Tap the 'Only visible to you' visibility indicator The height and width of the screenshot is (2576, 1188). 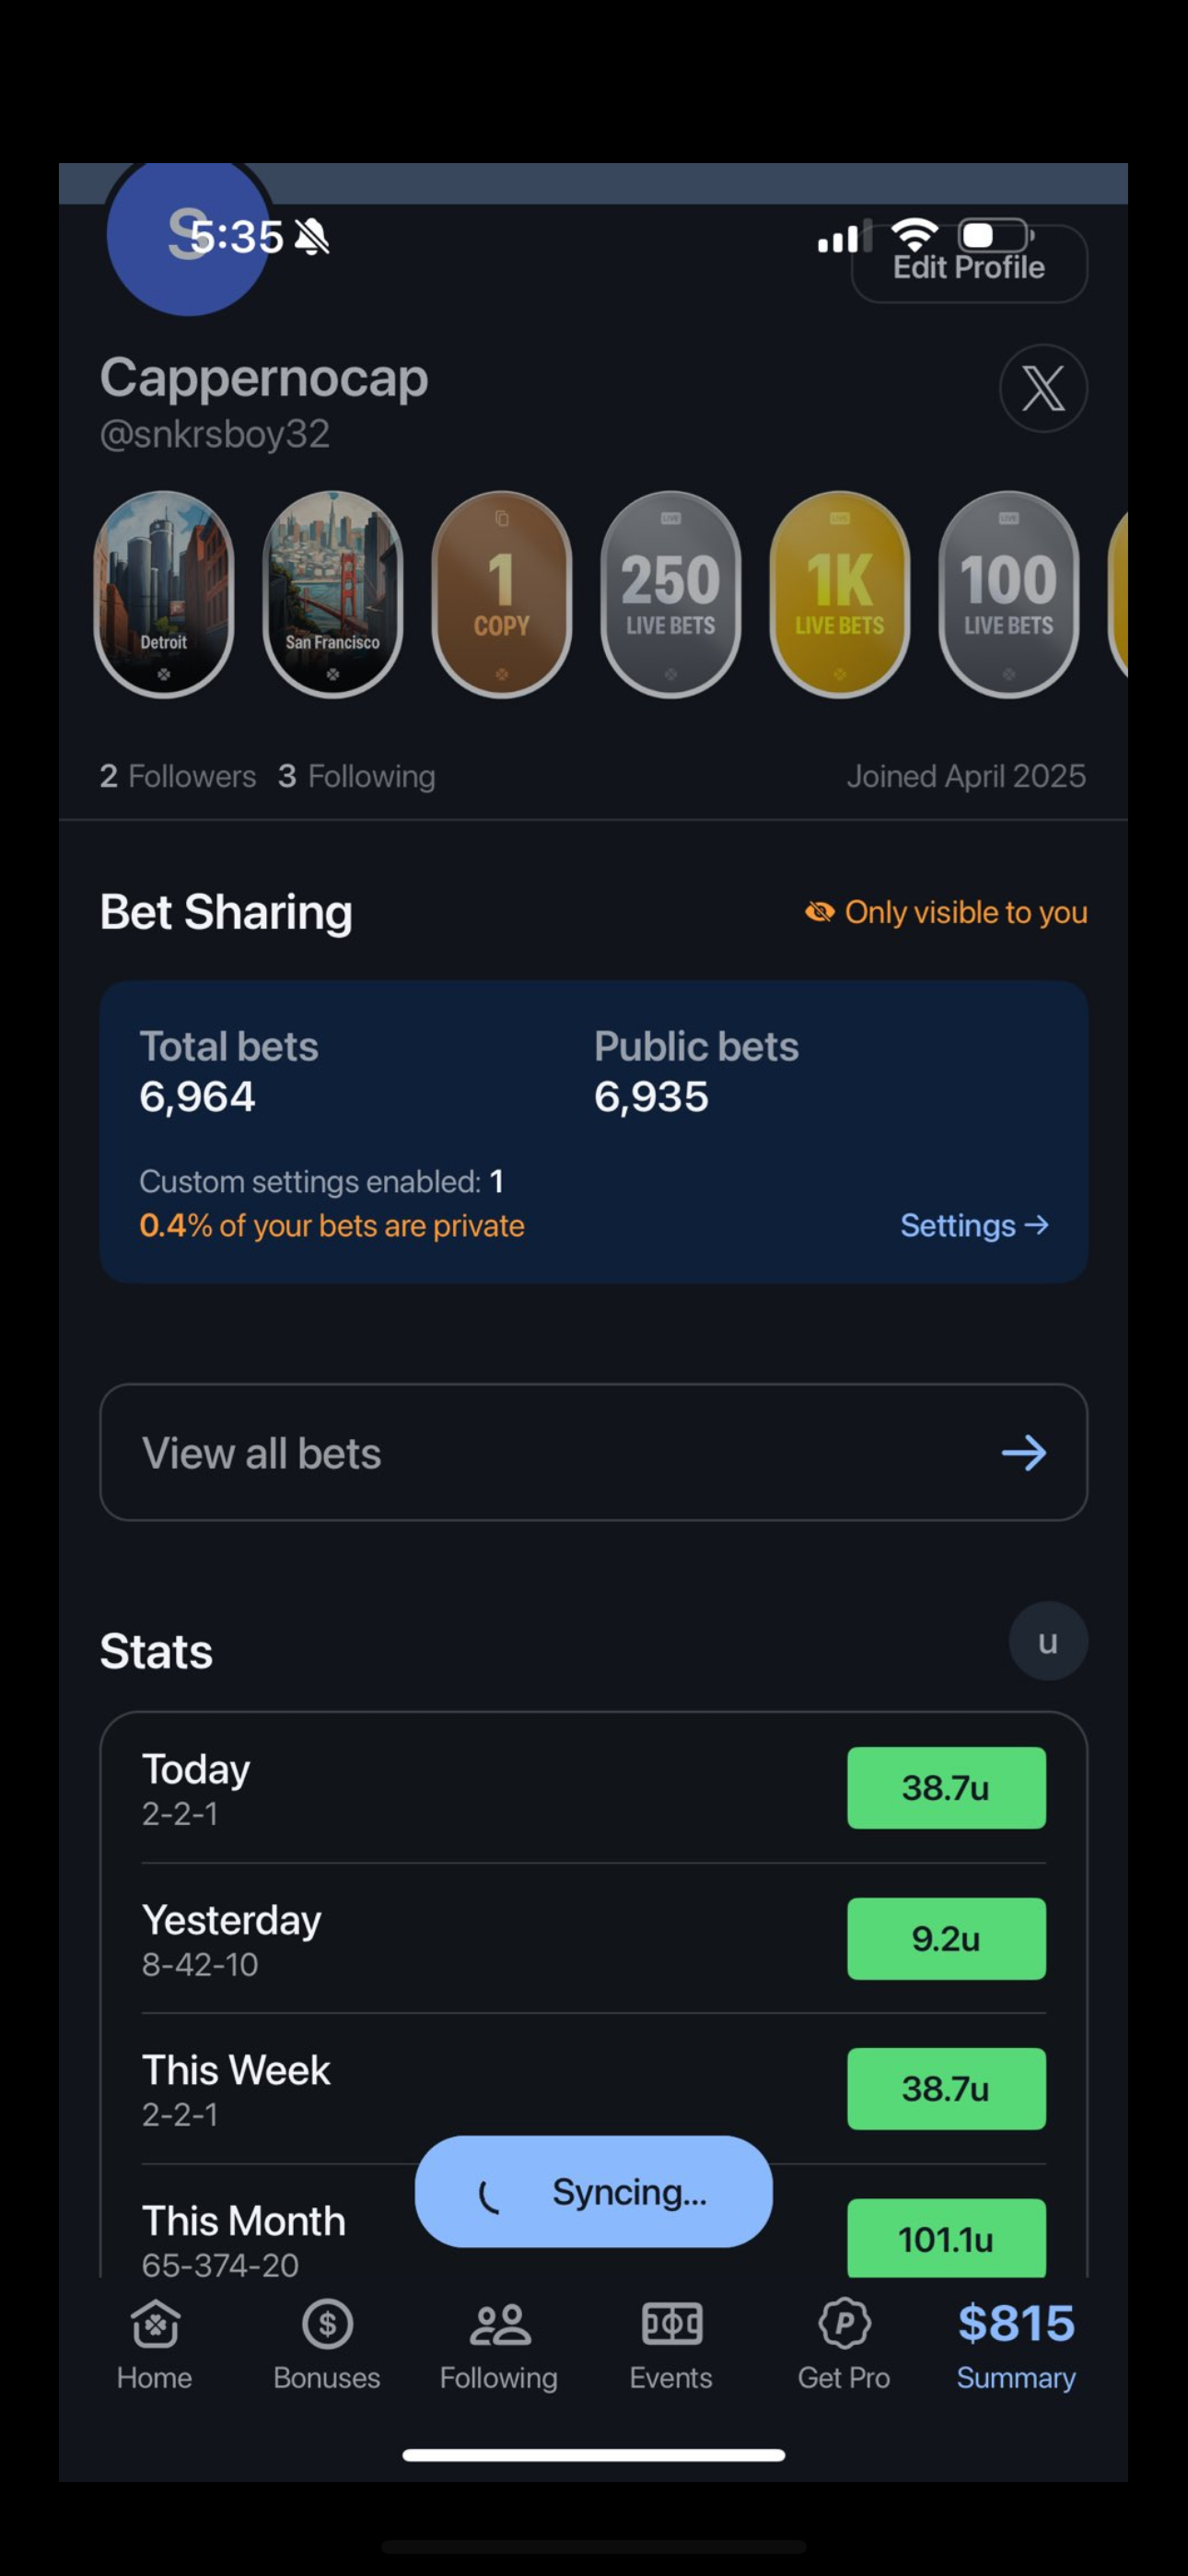(x=946, y=912)
